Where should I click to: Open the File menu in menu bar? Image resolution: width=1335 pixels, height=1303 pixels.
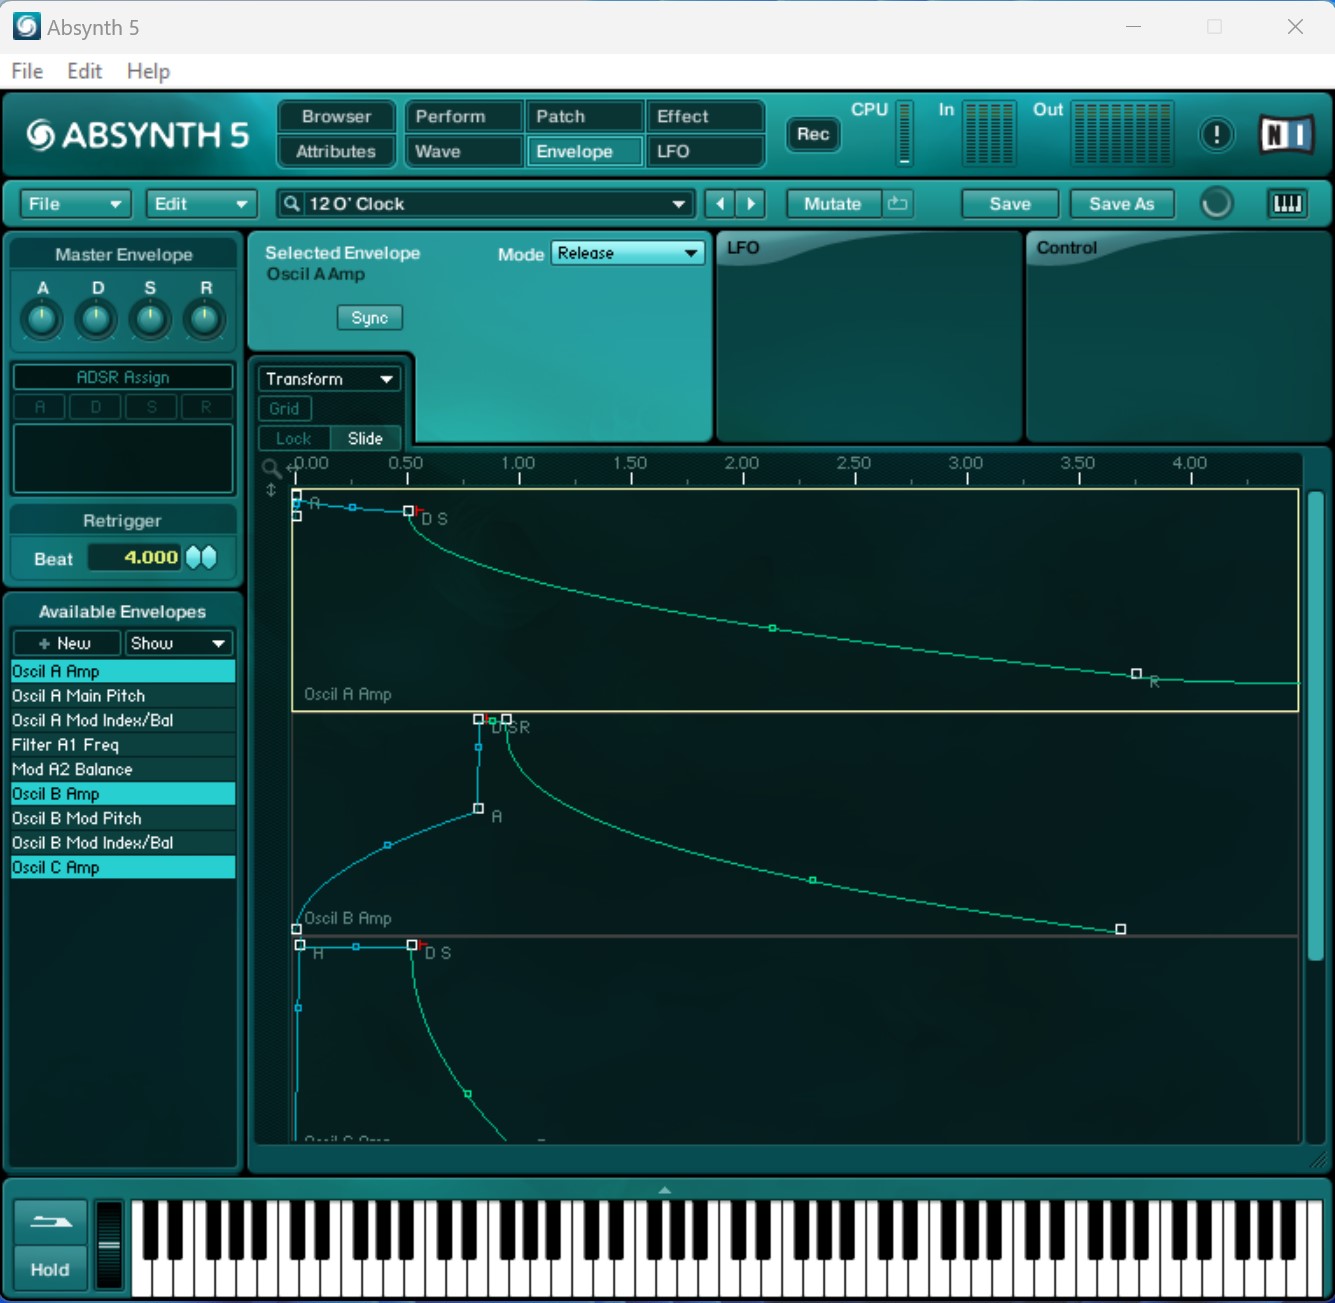(27, 71)
